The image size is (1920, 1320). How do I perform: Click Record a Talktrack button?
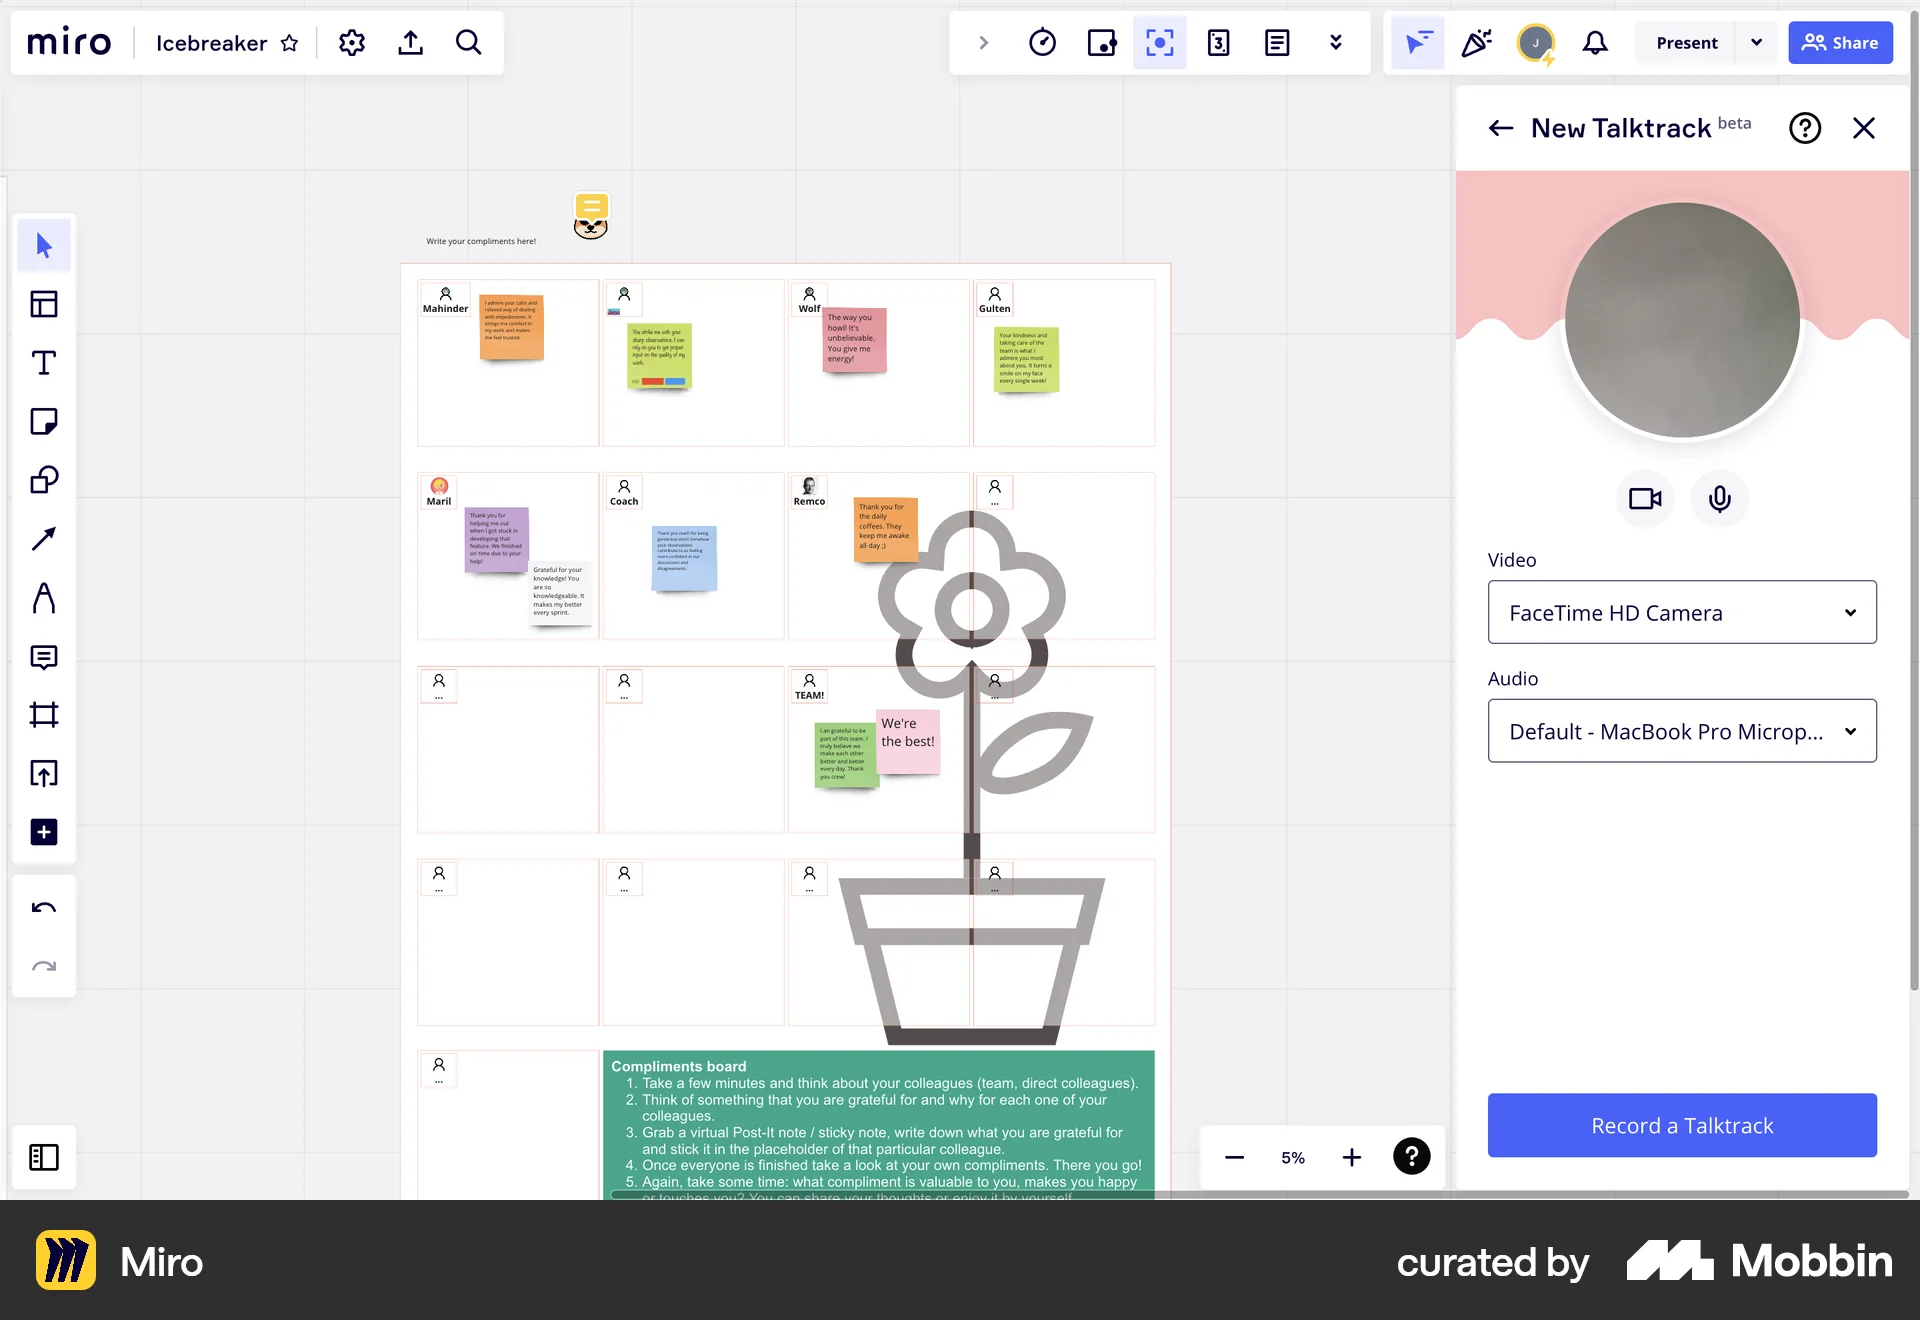tap(1681, 1126)
